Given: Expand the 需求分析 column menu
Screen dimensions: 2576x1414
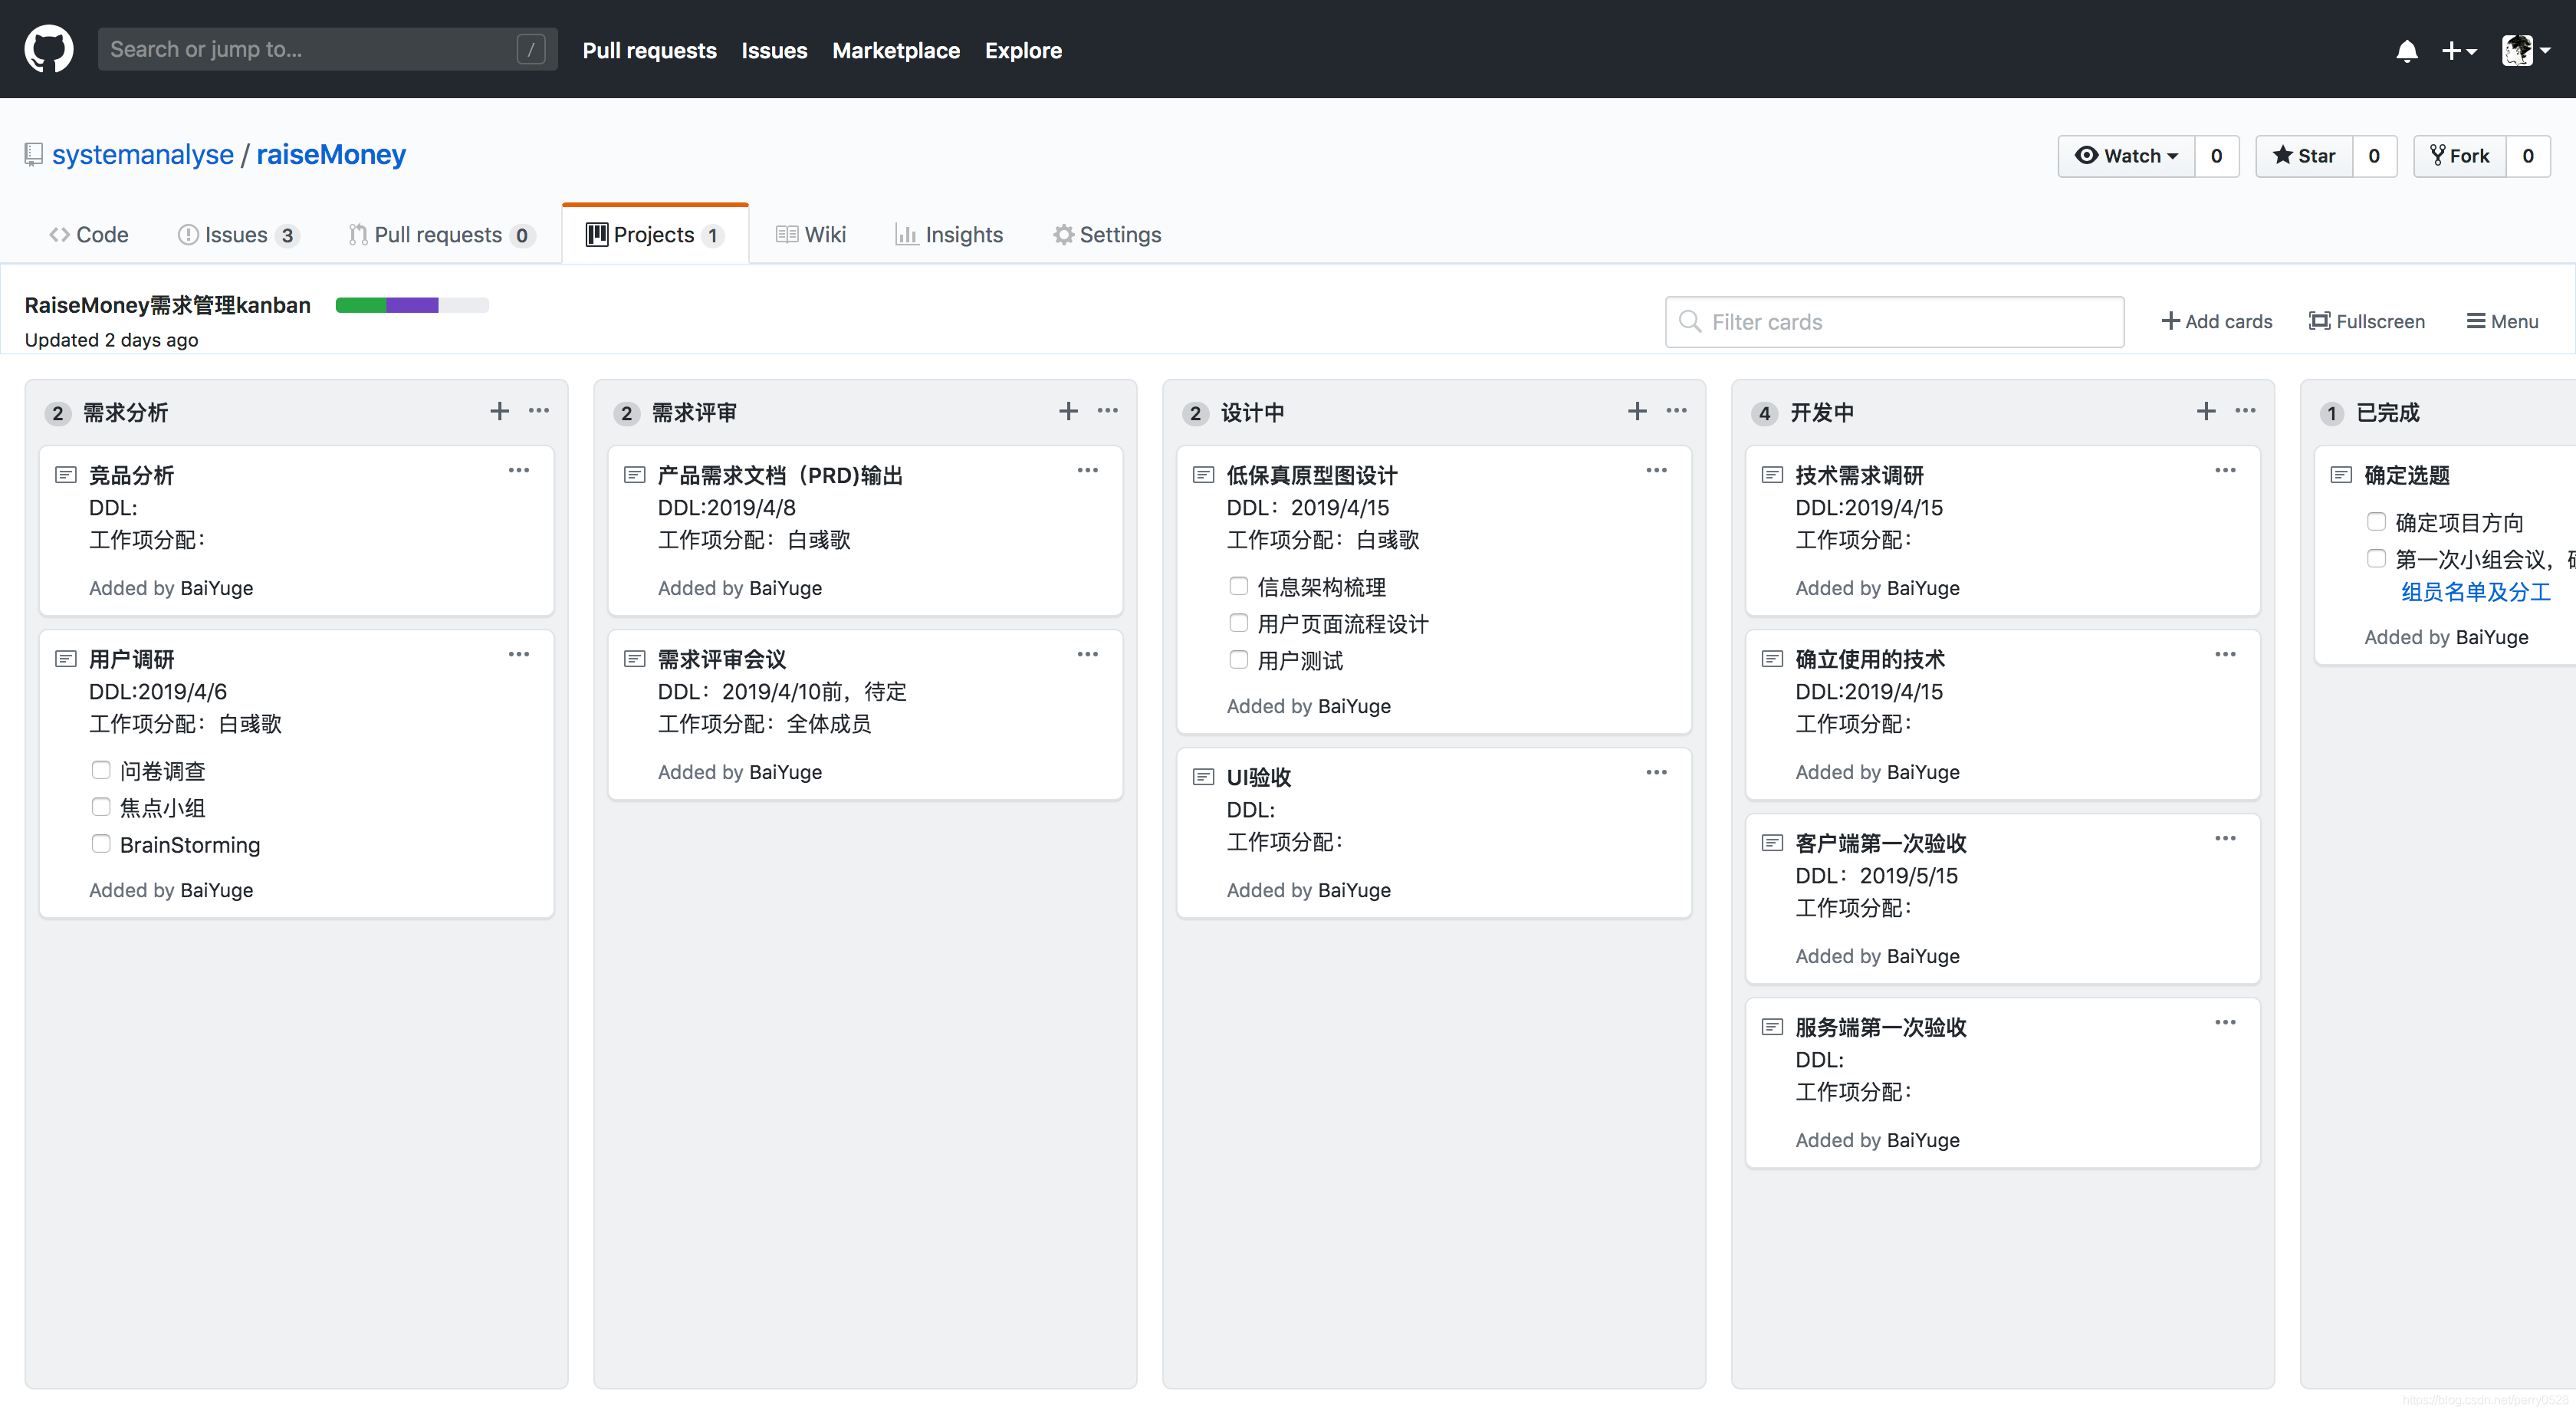Looking at the screenshot, I should (x=541, y=411).
